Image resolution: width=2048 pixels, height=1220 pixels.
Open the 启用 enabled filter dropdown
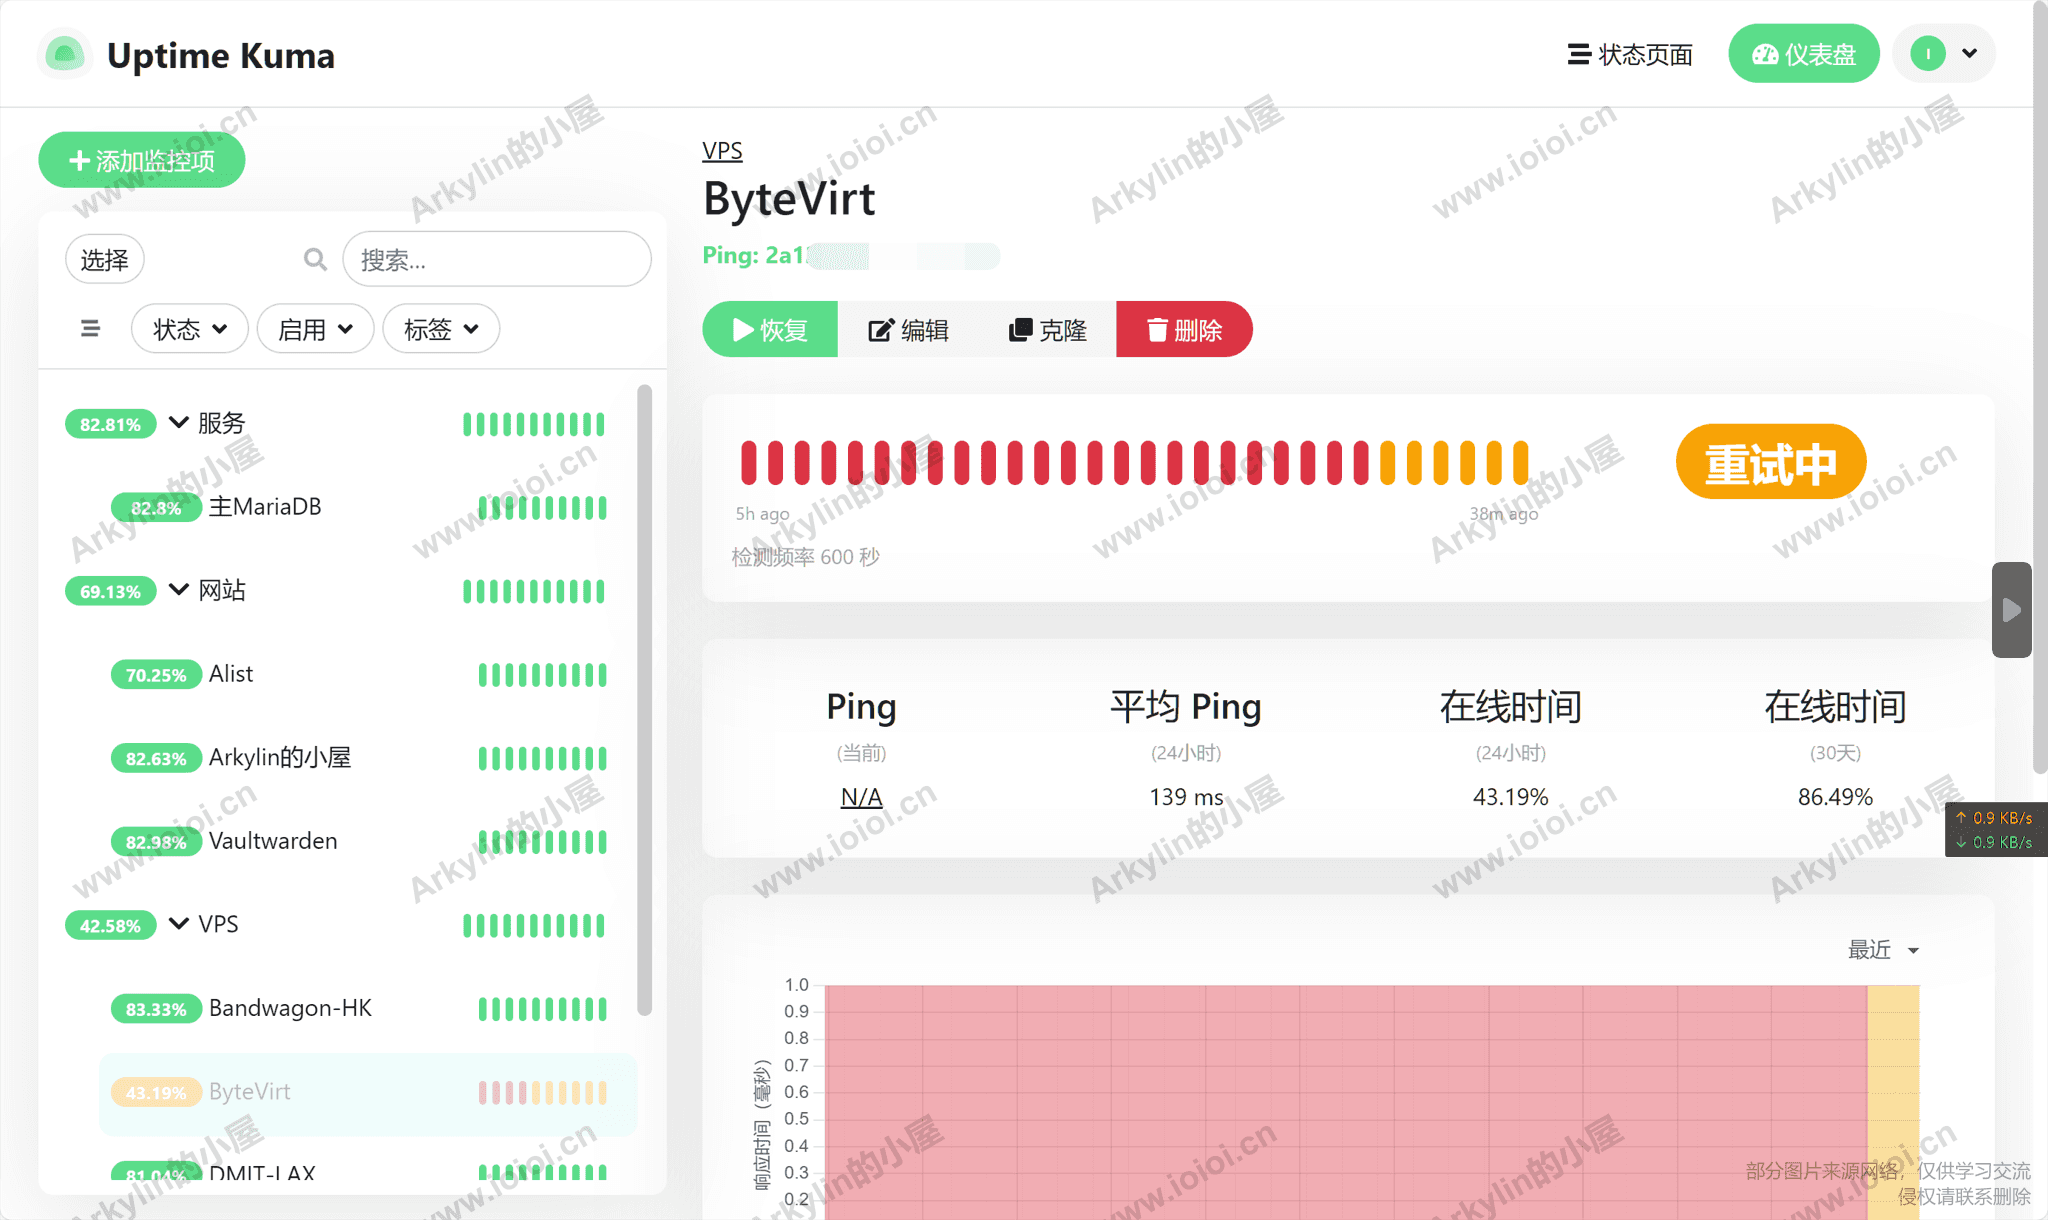coord(315,329)
